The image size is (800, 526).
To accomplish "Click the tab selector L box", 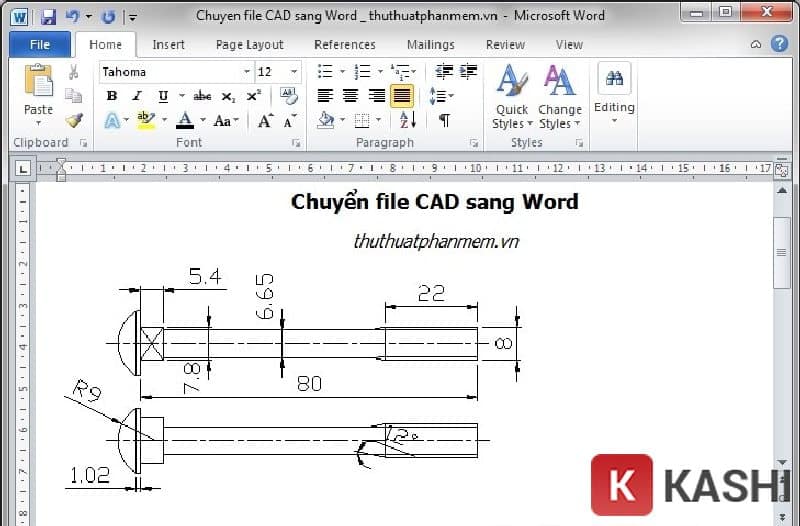I will [22, 169].
